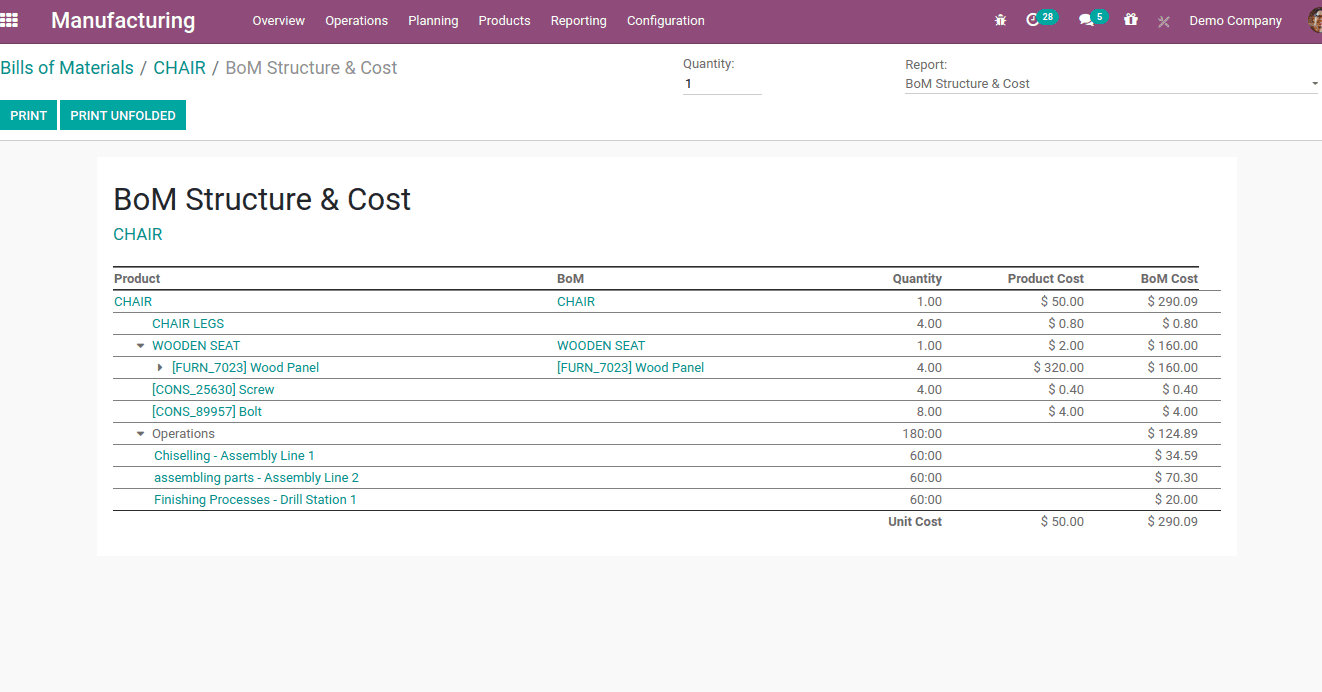Open the Reporting menu
Image resolution: width=1322 pixels, height=692 pixels.
578,20
